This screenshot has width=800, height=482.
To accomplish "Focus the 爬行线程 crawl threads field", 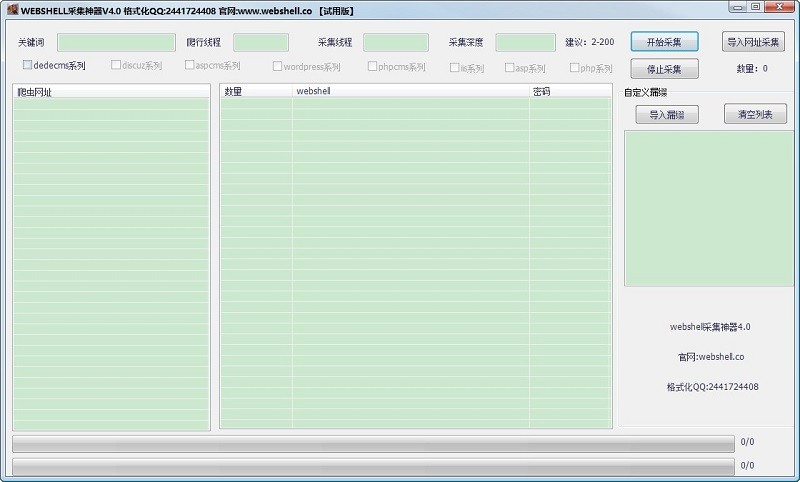I will pyautogui.click(x=261, y=42).
